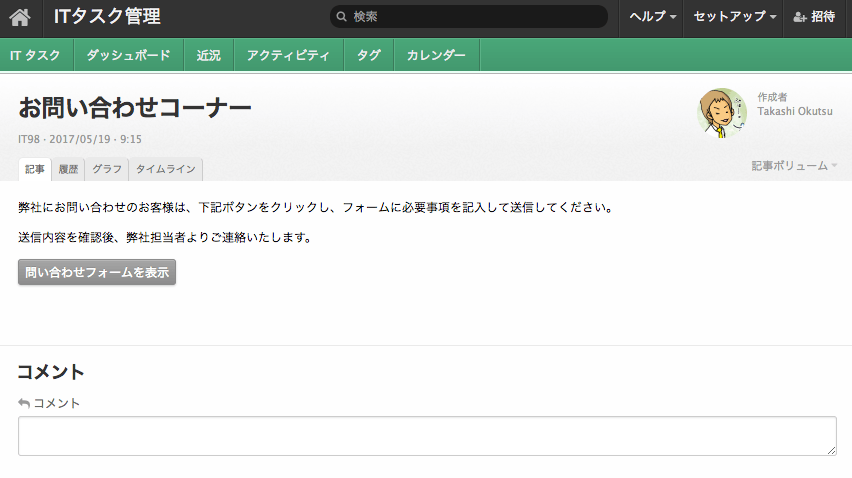
Task: Go to ダッシュボード in navigation bar
Action: 128,56
